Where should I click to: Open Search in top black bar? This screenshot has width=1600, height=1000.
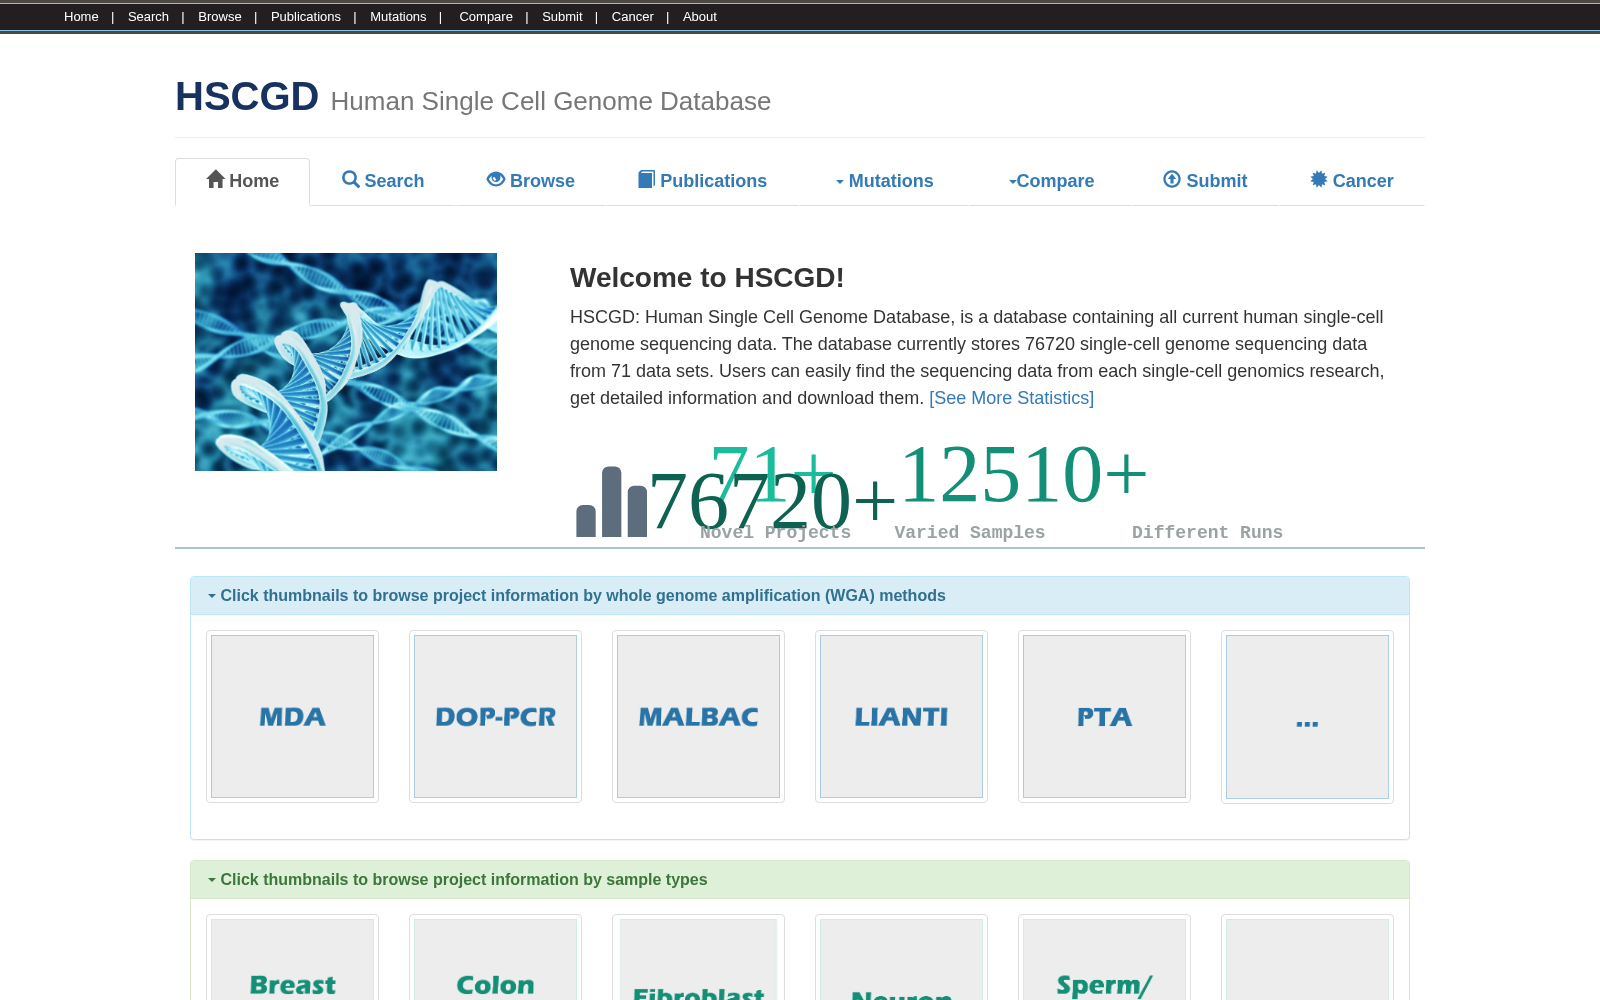(148, 17)
